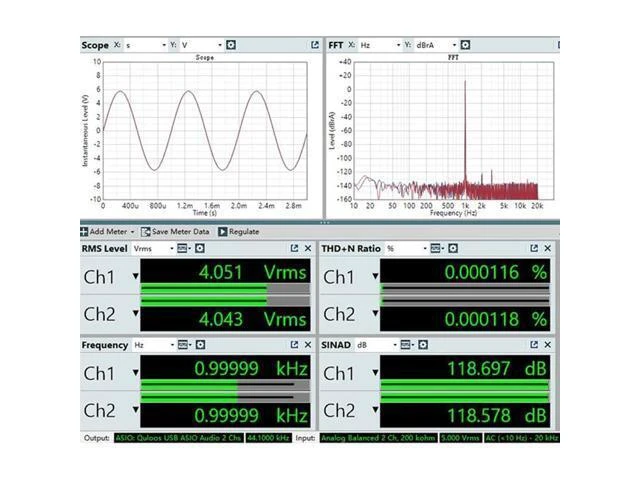Expand SINAD Ch2 channel arrow

point(375,409)
